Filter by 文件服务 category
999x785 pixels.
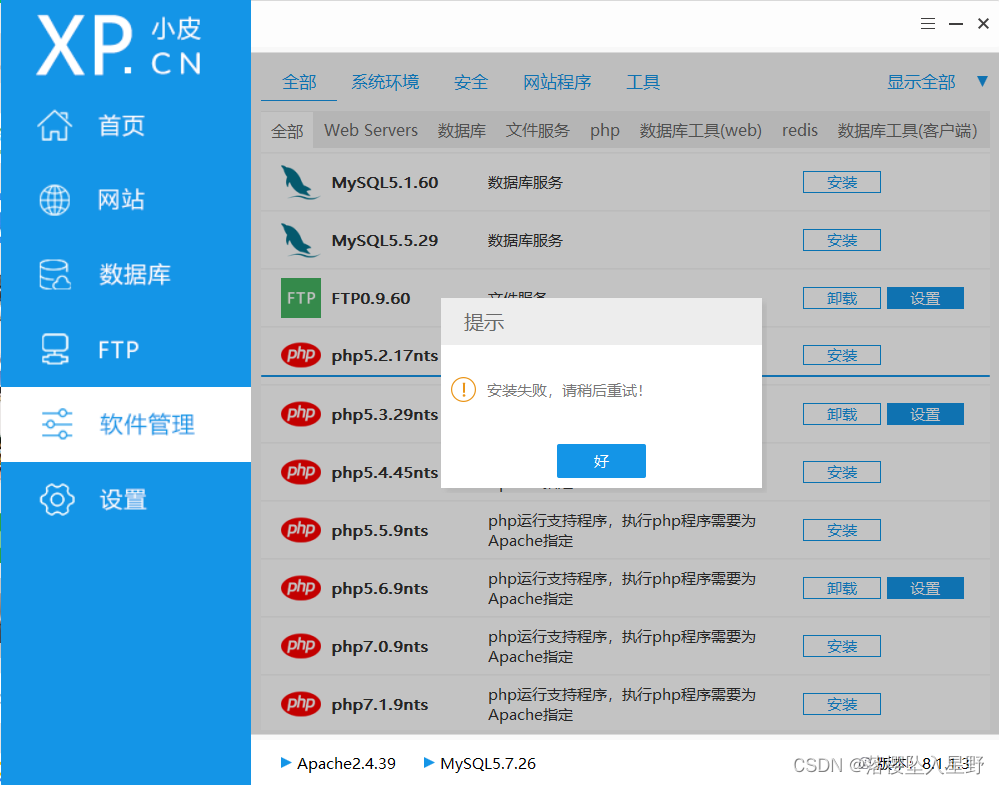pos(537,131)
